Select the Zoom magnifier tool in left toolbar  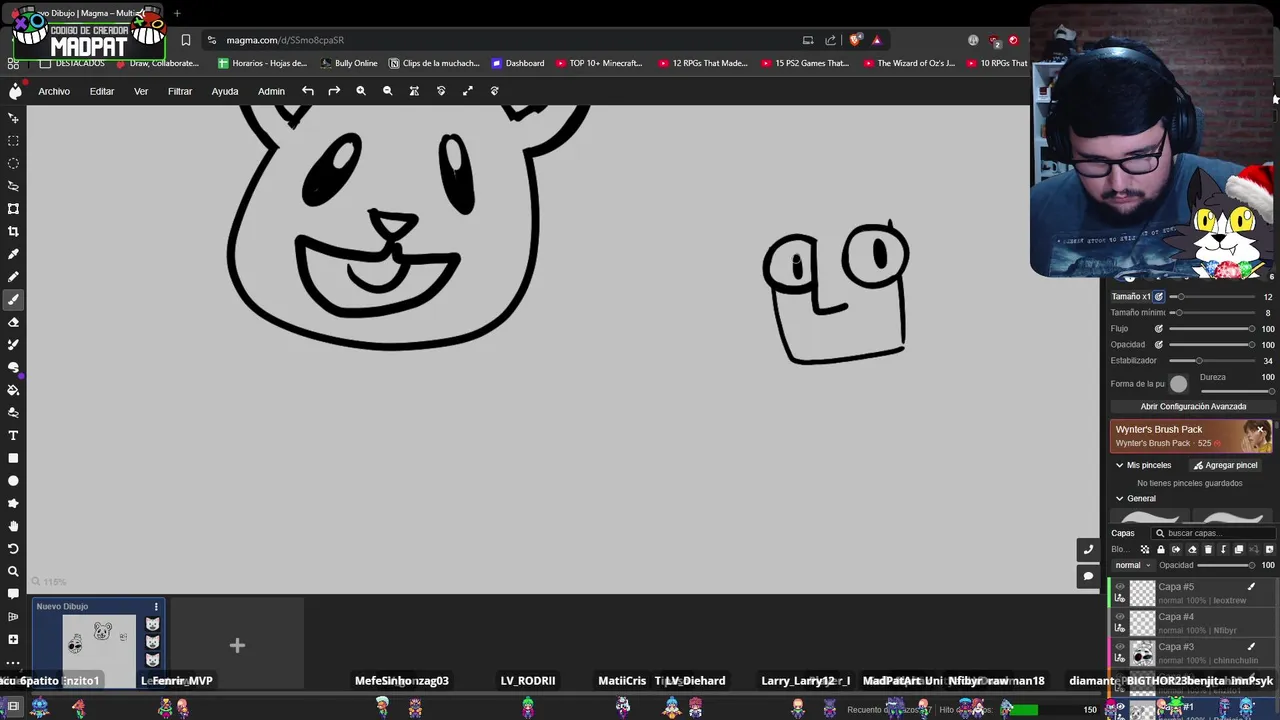(x=13, y=571)
